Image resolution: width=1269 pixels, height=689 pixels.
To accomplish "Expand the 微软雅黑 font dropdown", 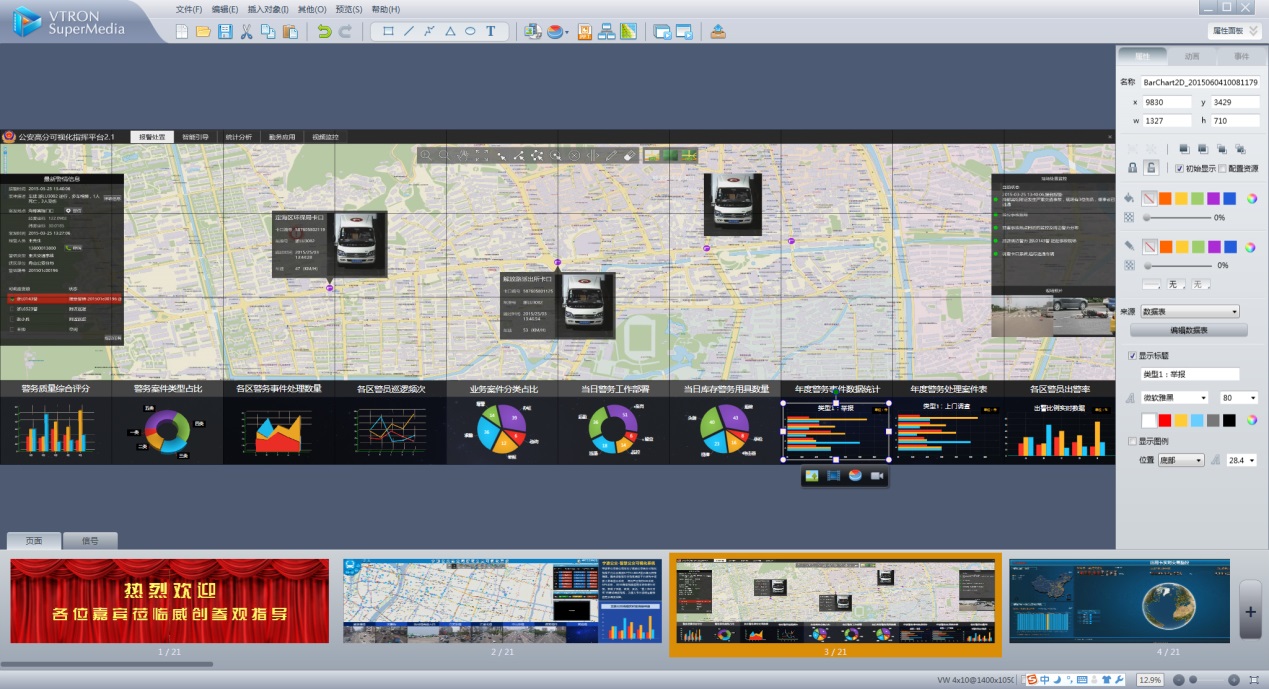I will tap(1175, 398).
